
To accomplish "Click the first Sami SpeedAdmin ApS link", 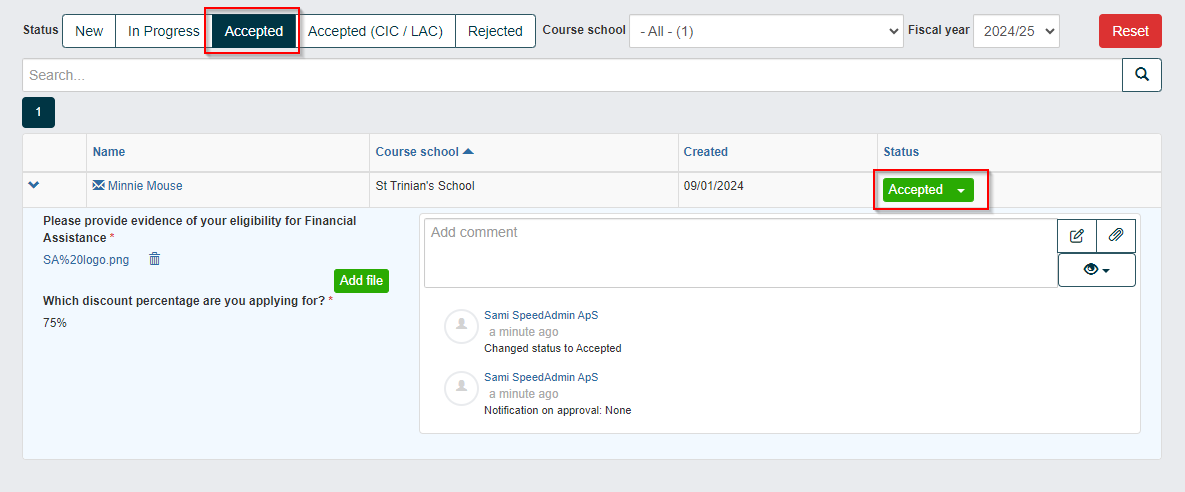I will (541, 315).
